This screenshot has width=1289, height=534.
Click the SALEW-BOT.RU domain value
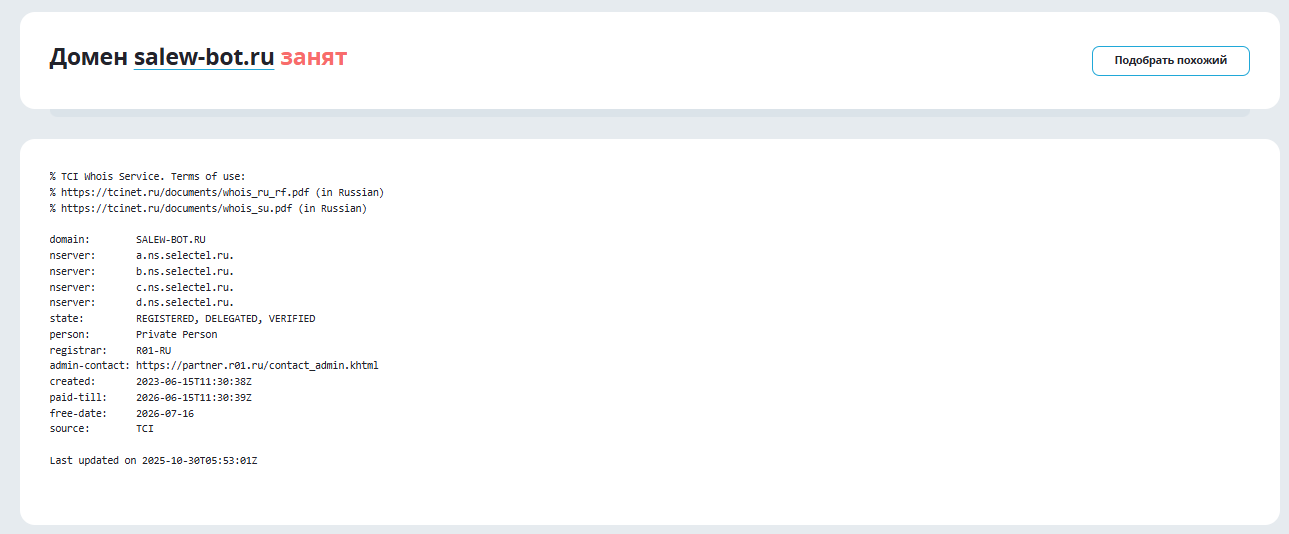(171, 240)
